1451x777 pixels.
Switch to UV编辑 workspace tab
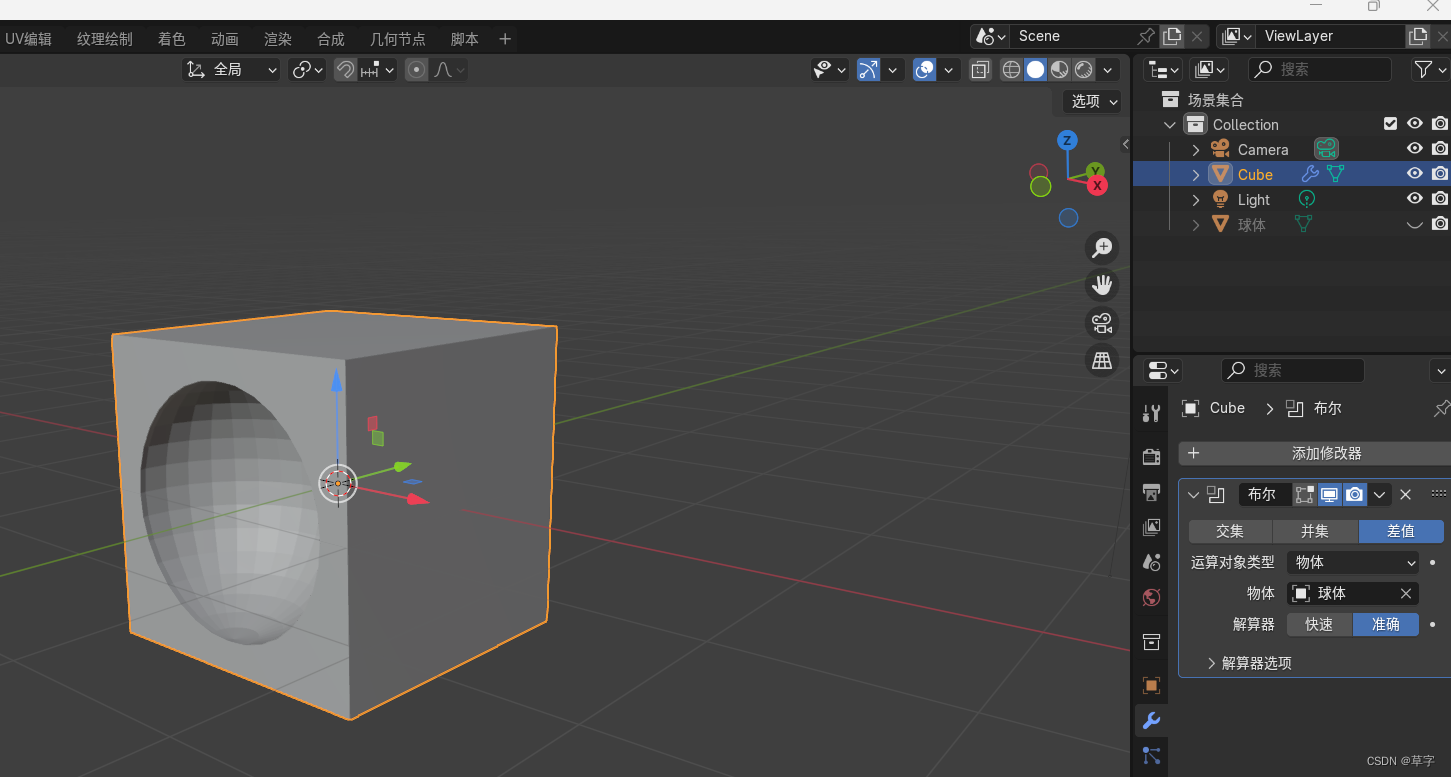(x=28, y=39)
